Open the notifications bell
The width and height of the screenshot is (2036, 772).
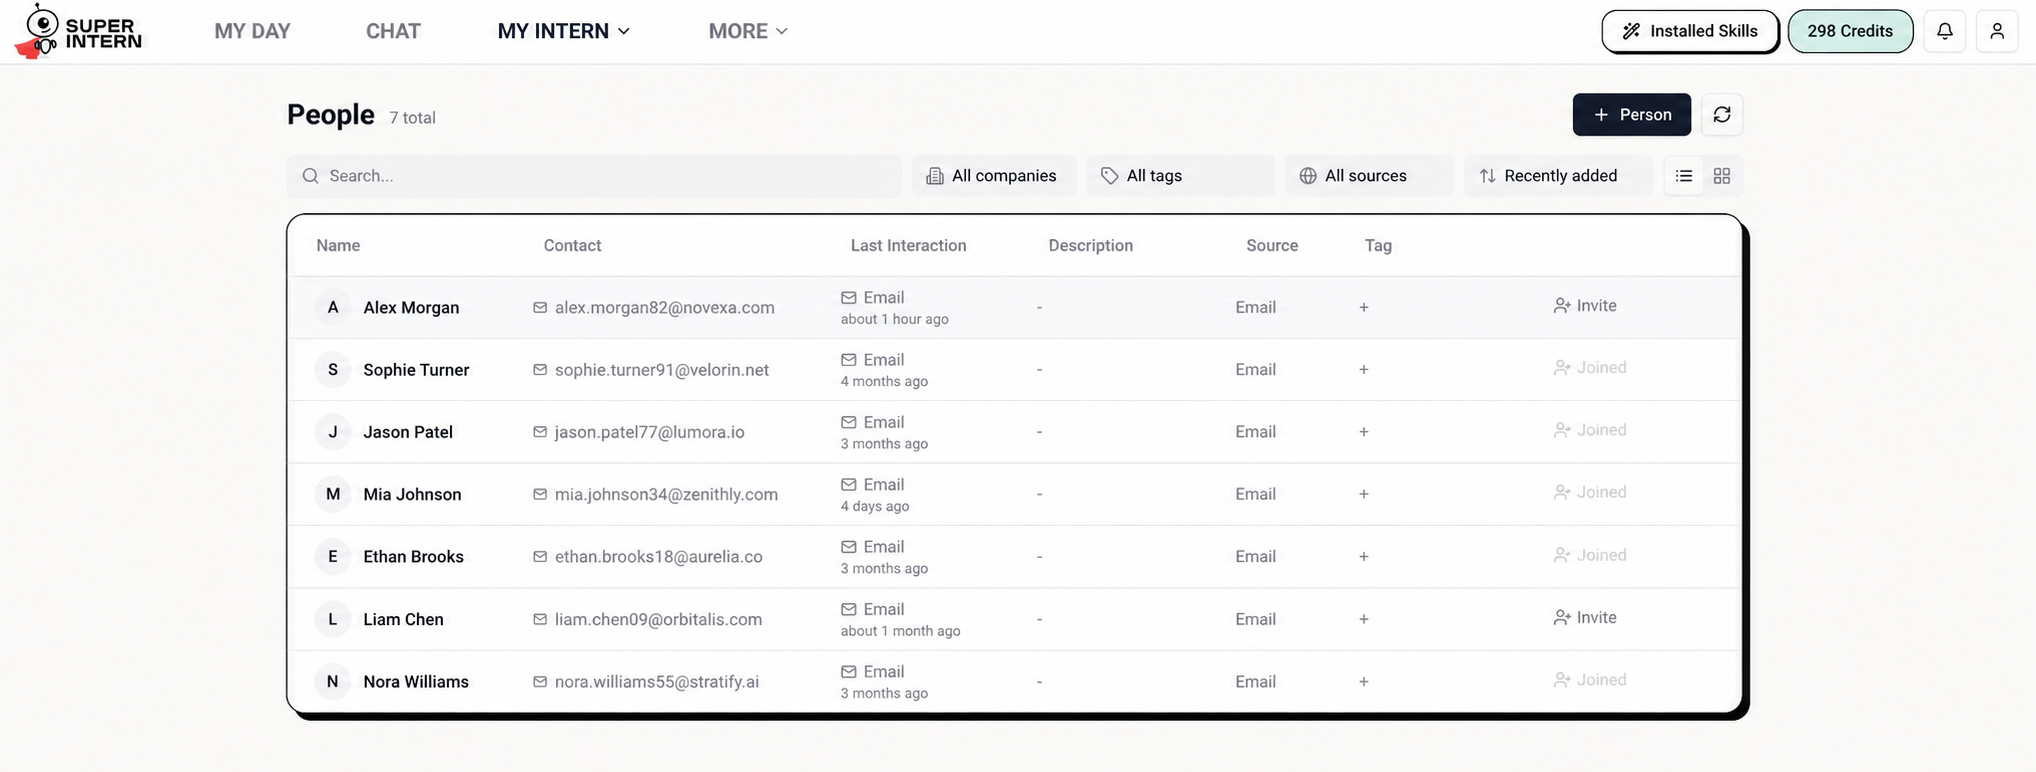pos(1944,31)
